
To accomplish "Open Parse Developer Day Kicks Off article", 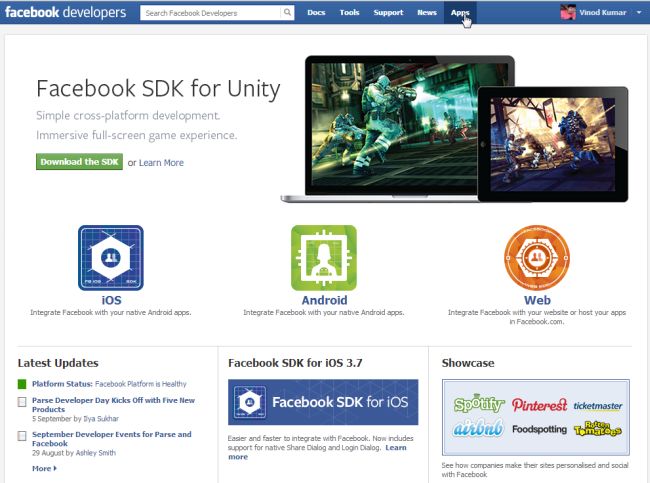I will 113,405.
